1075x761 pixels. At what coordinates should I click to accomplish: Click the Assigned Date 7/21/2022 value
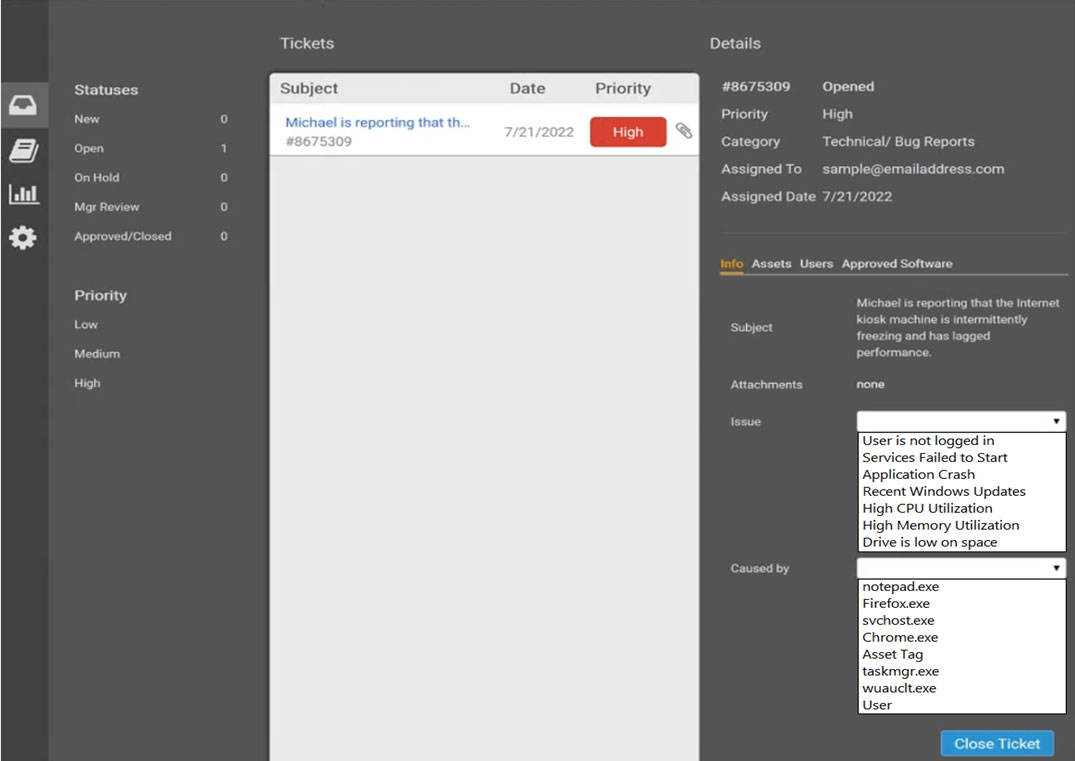[857, 196]
